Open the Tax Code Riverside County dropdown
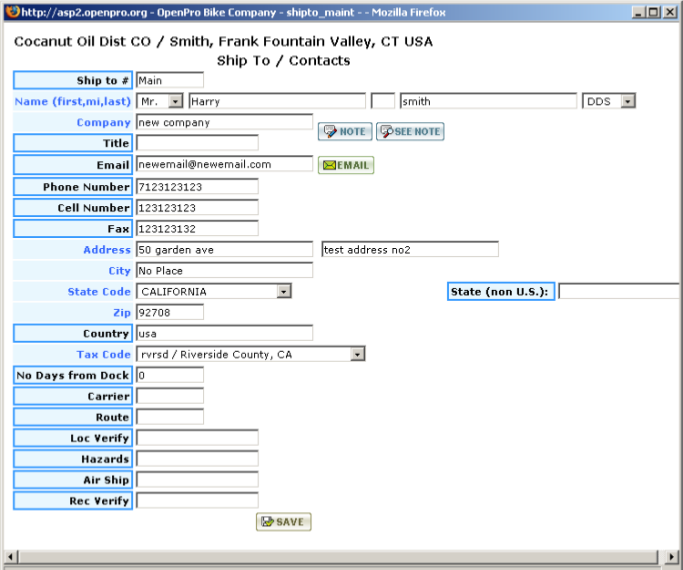Viewport: 683px width, 570px height. (x=357, y=354)
